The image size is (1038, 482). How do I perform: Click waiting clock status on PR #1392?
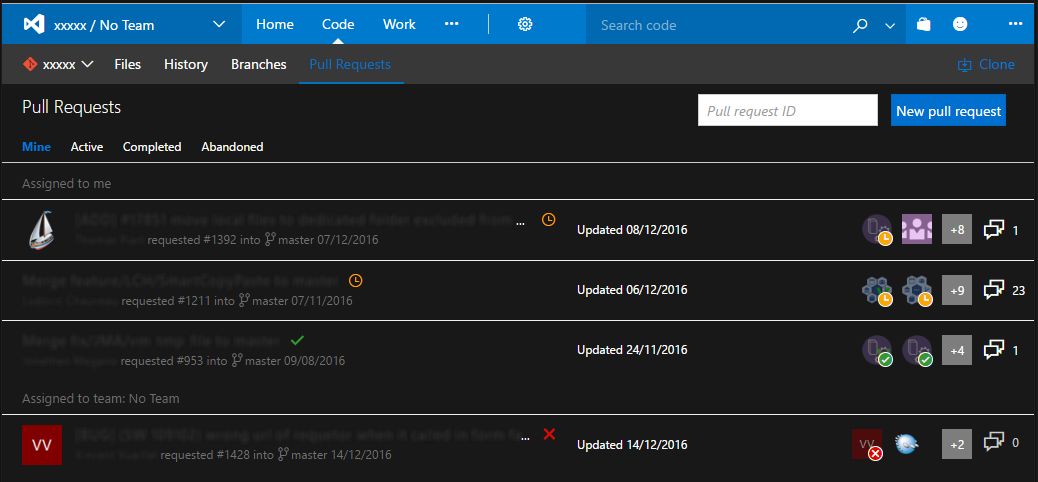(x=549, y=219)
